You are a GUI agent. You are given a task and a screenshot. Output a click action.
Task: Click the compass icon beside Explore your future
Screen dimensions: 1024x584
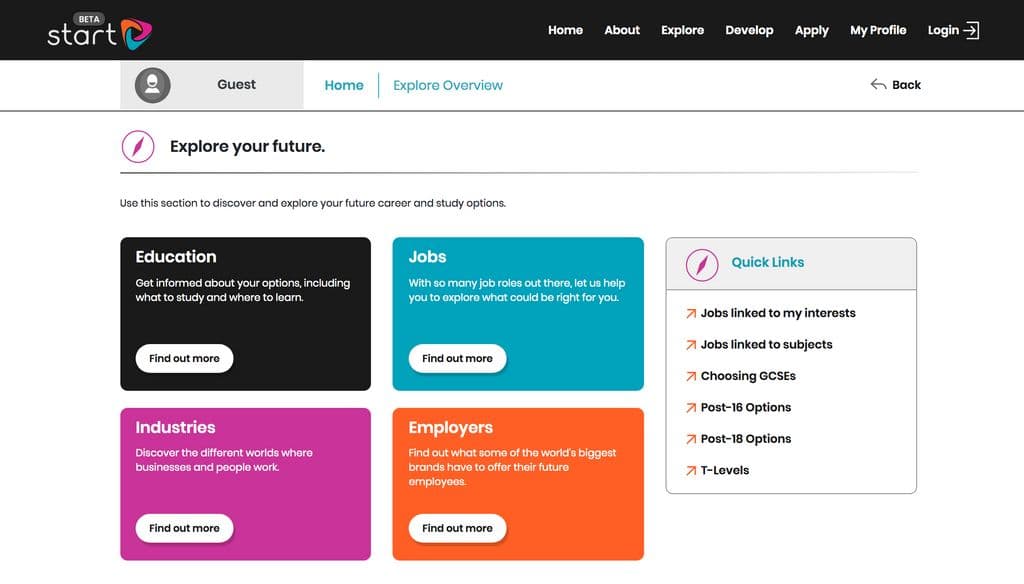point(138,146)
